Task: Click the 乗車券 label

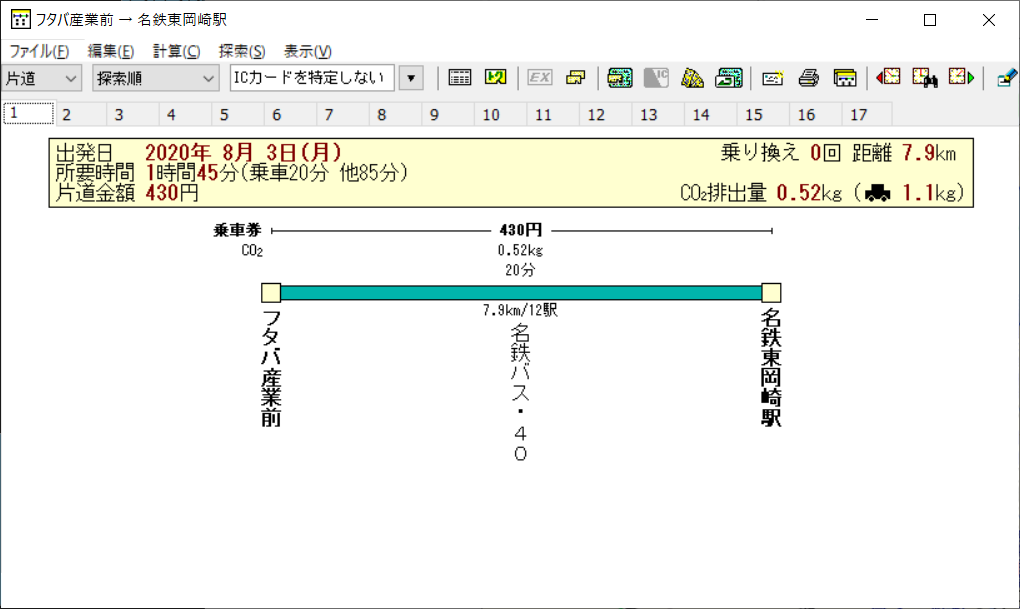Action: tap(237, 230)
